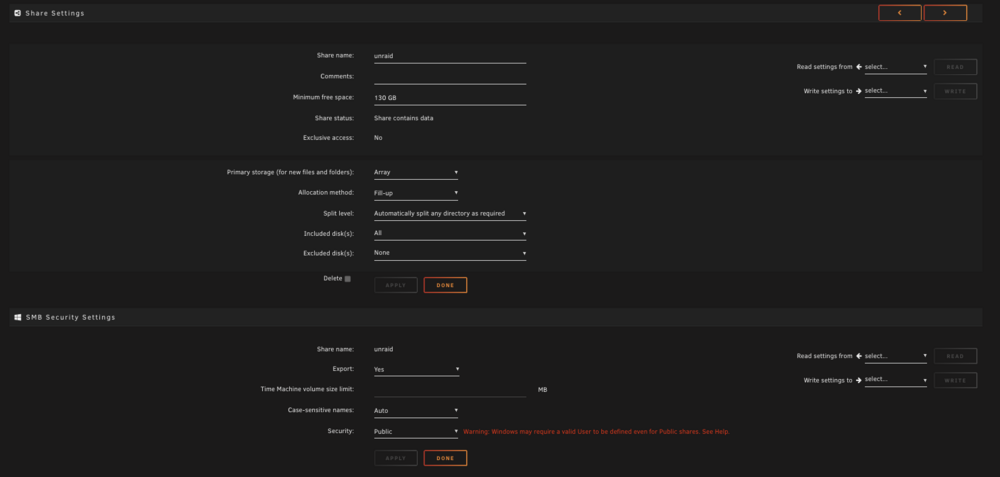Screen dimensions: 1000x477
Task: Click the 'Share contains data' status text
Action: [404, 119]
